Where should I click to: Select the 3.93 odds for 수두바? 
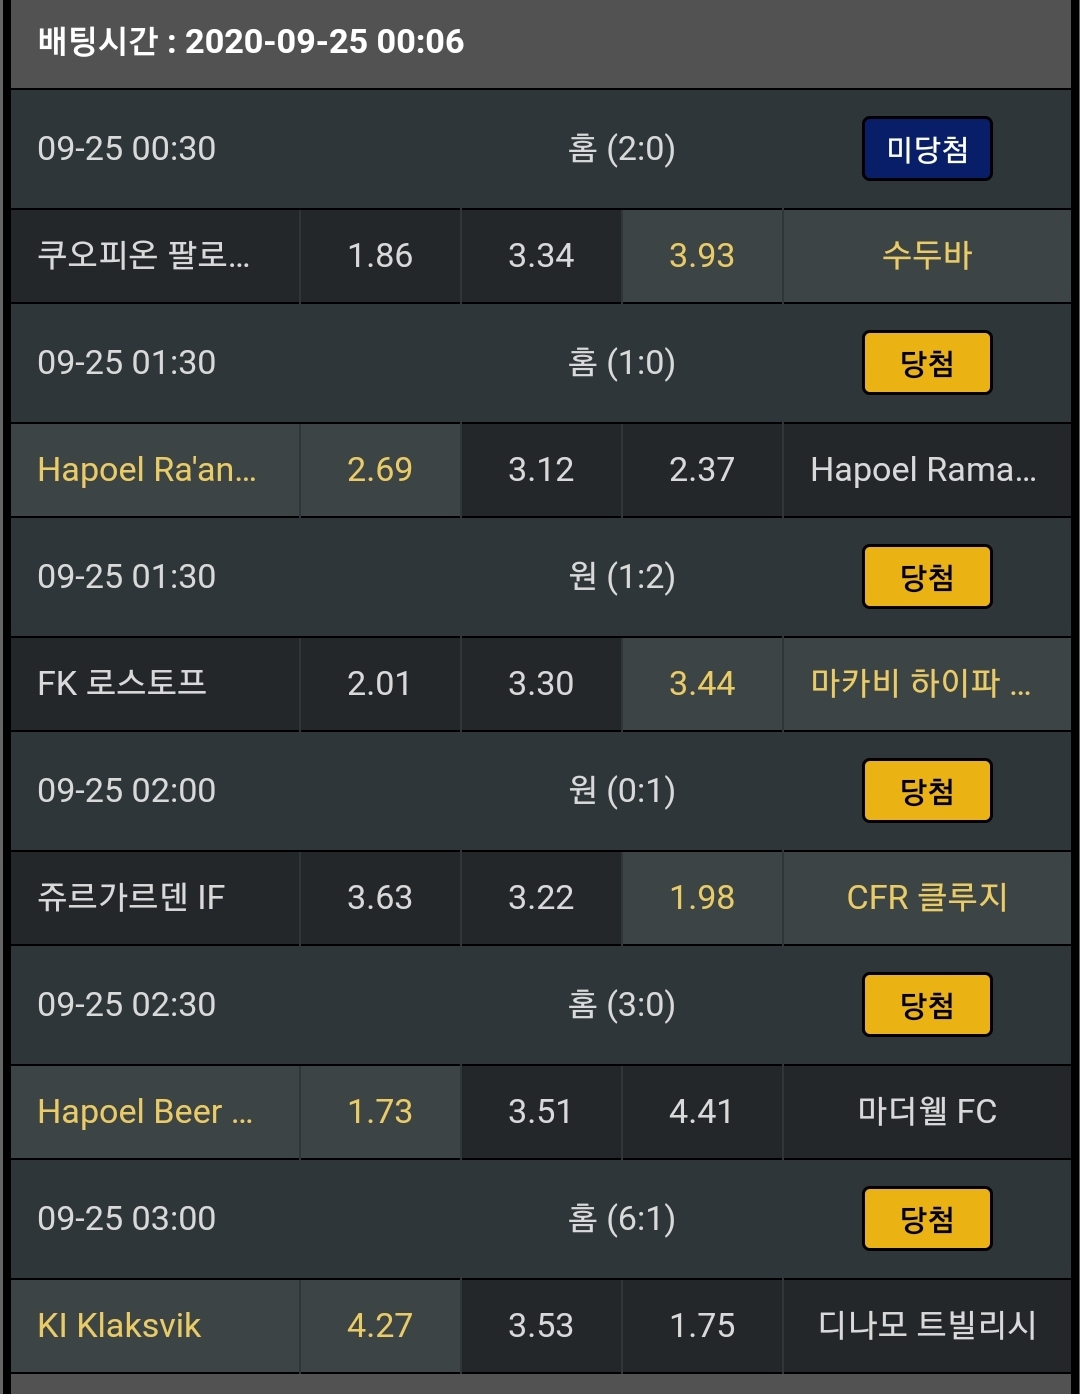coord(701,256)
